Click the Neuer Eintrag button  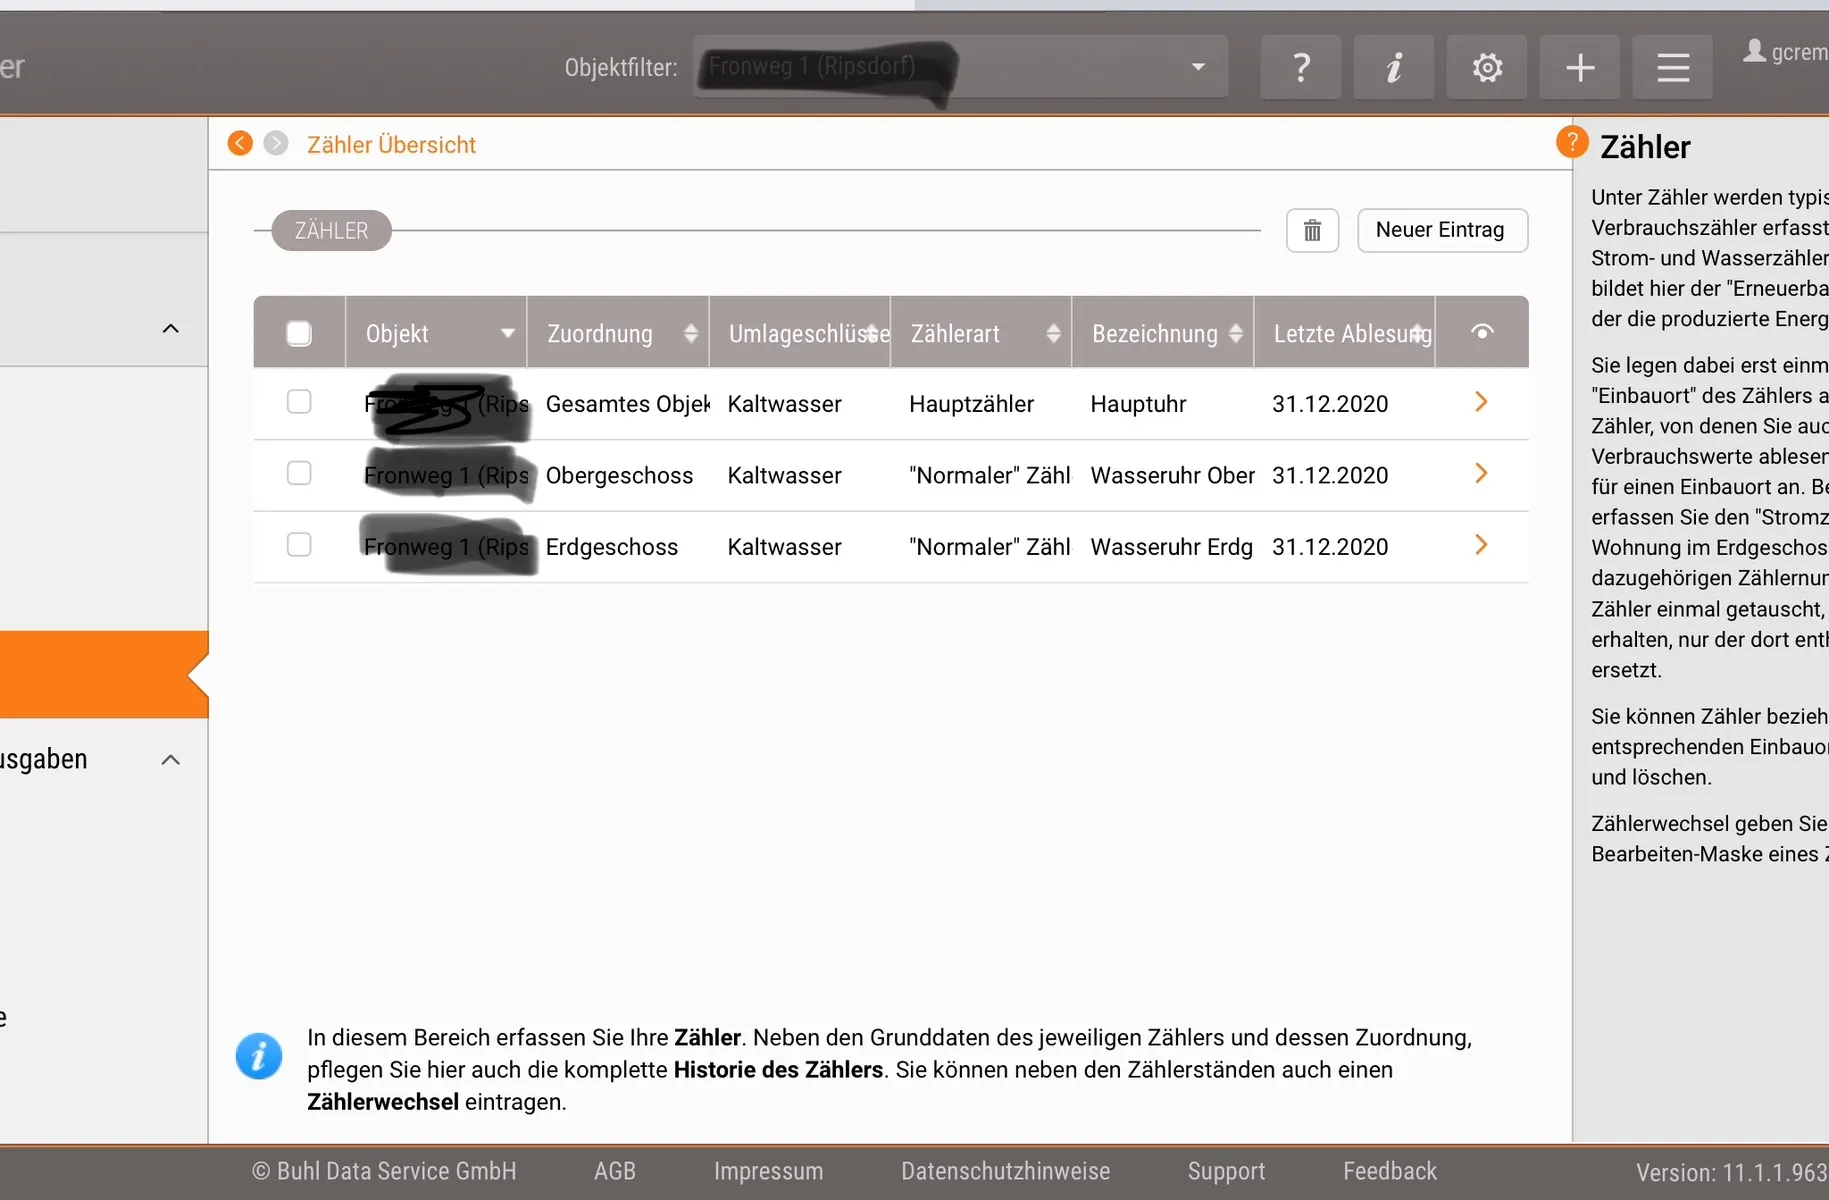[1441, 231]
